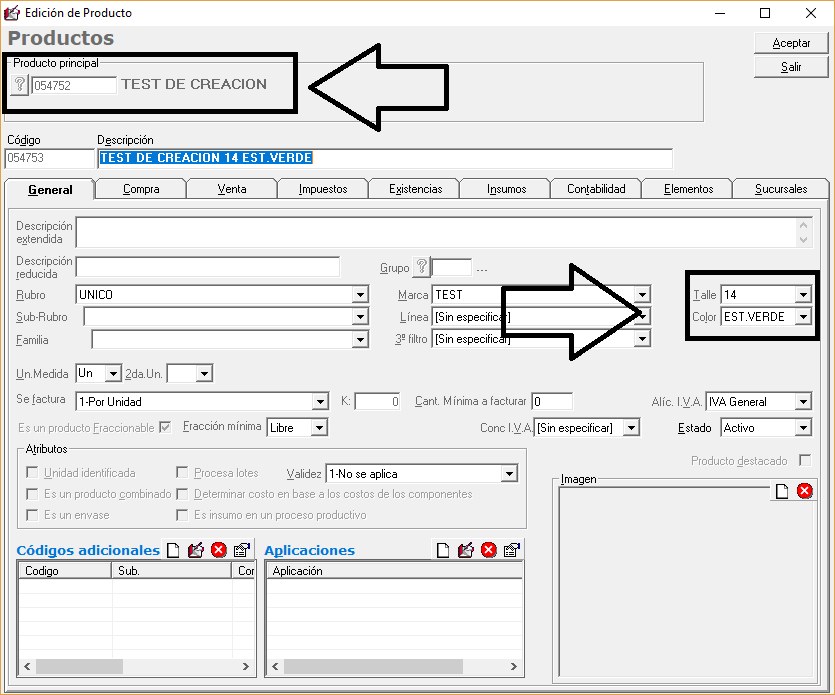Click the Descripción reducida input field
The height and width of the screenshot is (695, 835).
[x=207, y=267]
